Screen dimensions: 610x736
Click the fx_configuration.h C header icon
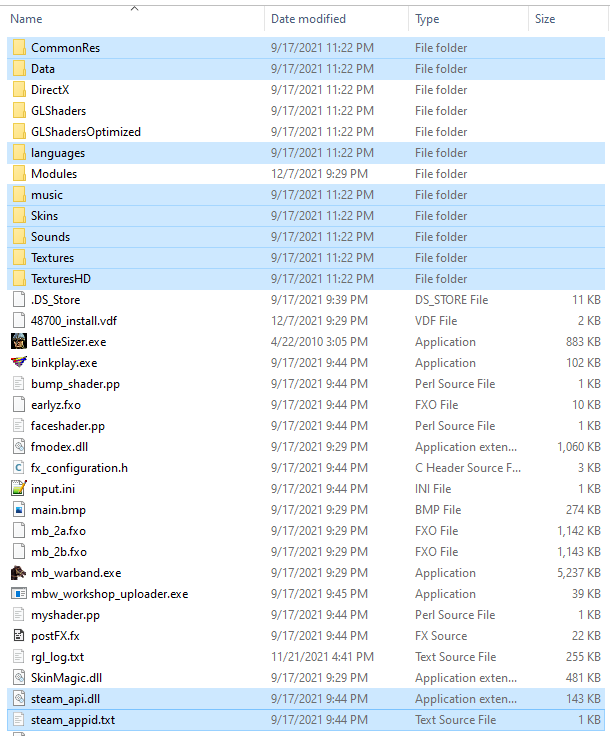tap(19, 468)
